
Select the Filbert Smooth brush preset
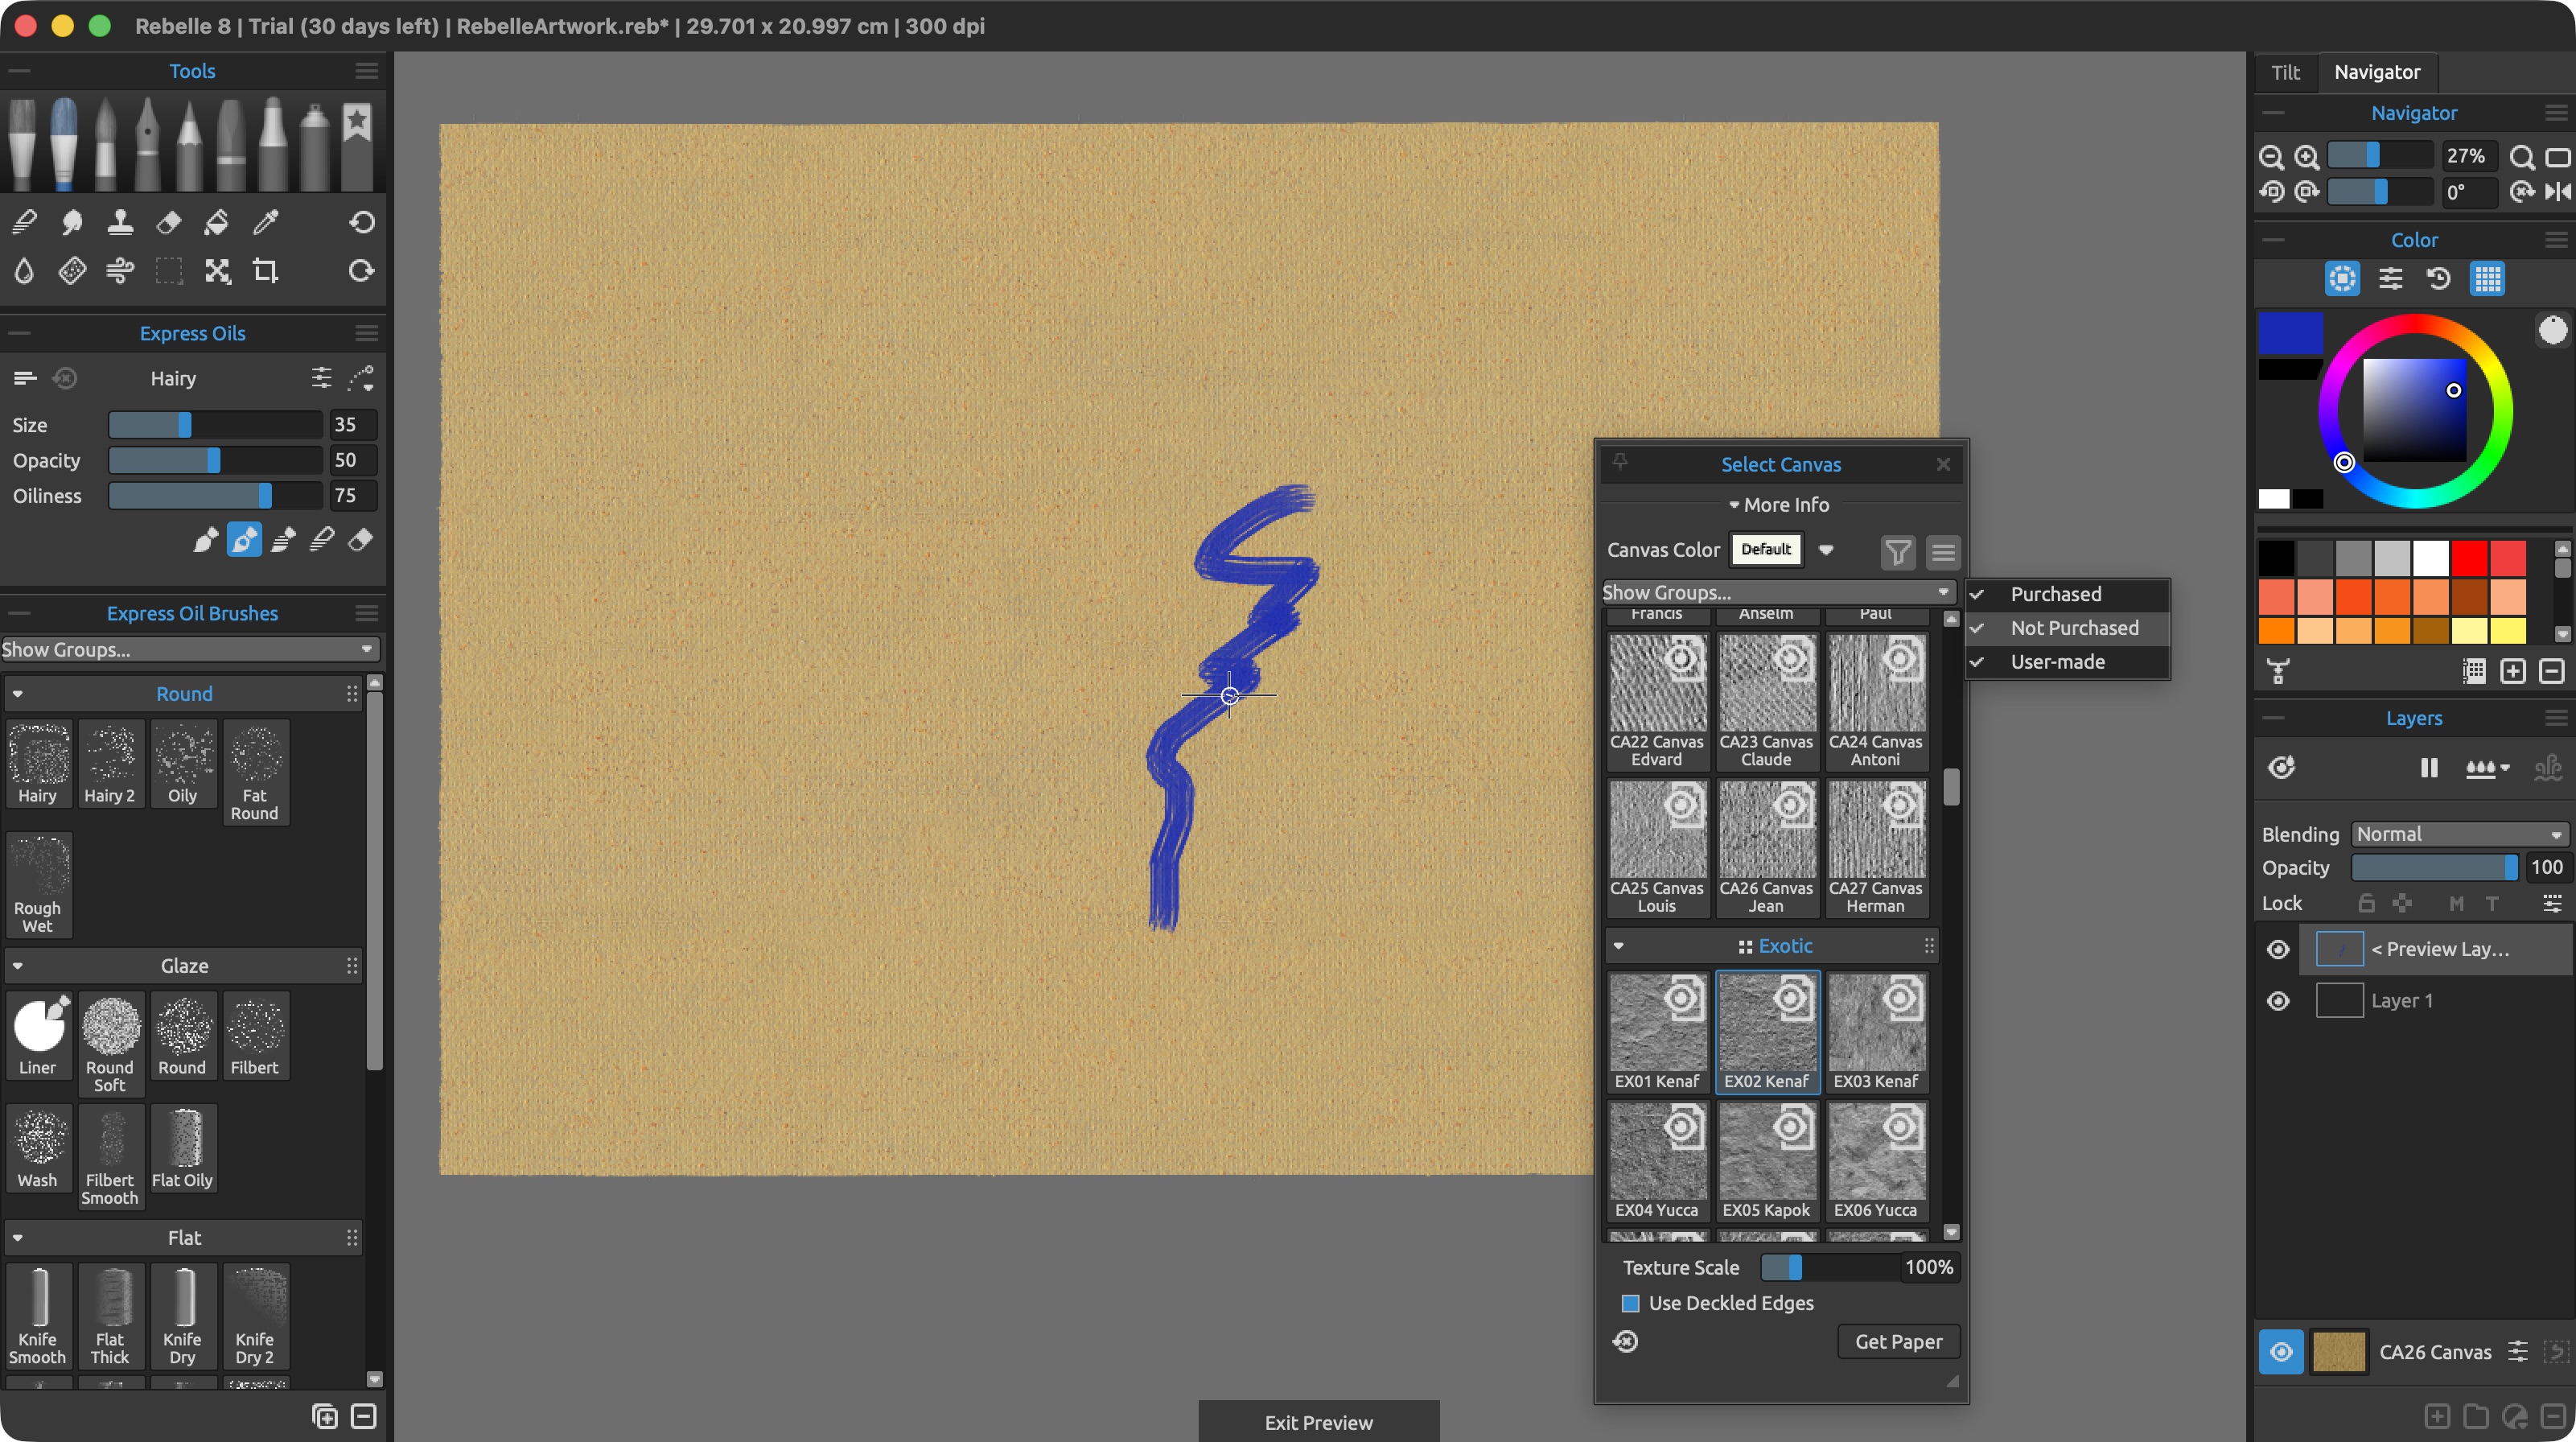[x=110, y=1157]
